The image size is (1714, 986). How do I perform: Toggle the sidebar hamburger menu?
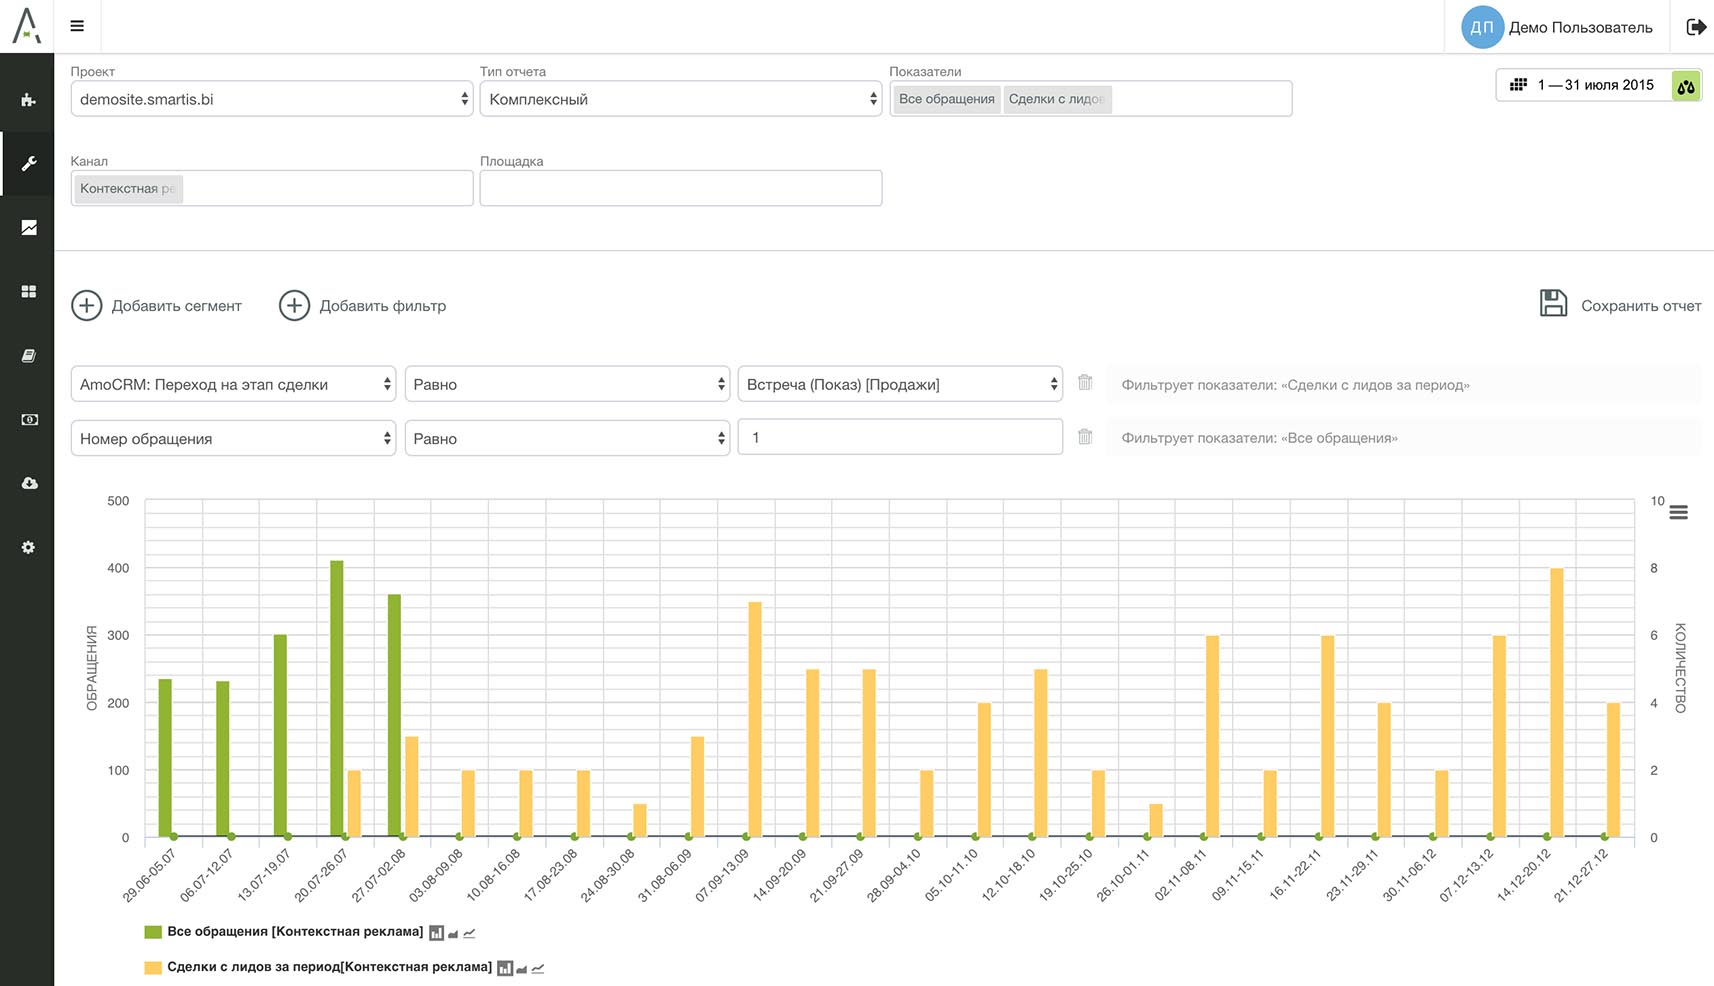click(x=77, y=27)
